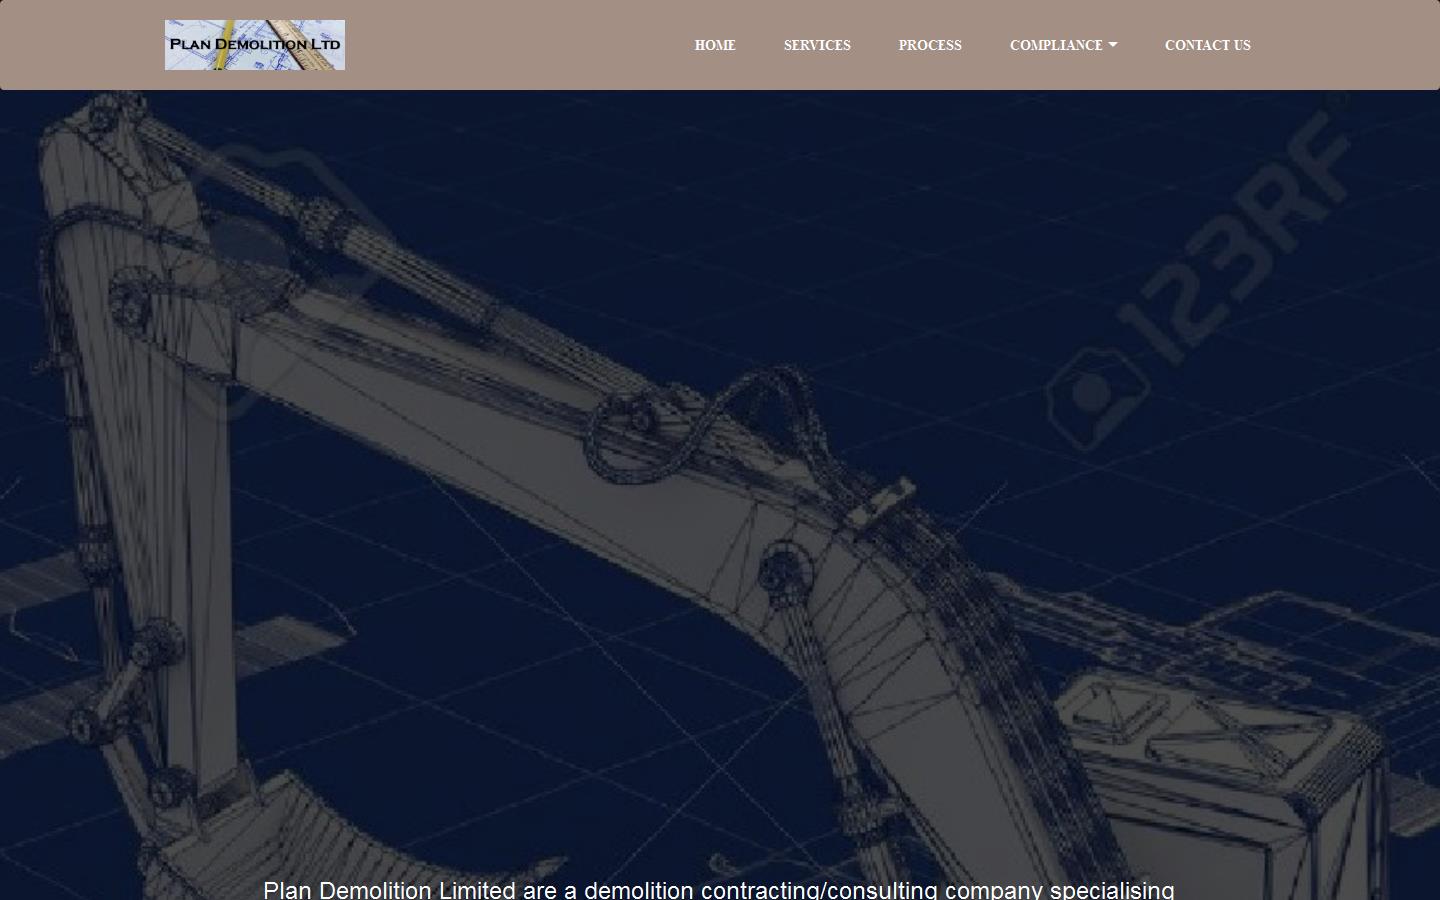This screenshot has width=1440, height=900.
Task: Click the COMPLIANCE caret to show submenu
Action: 1112,45
